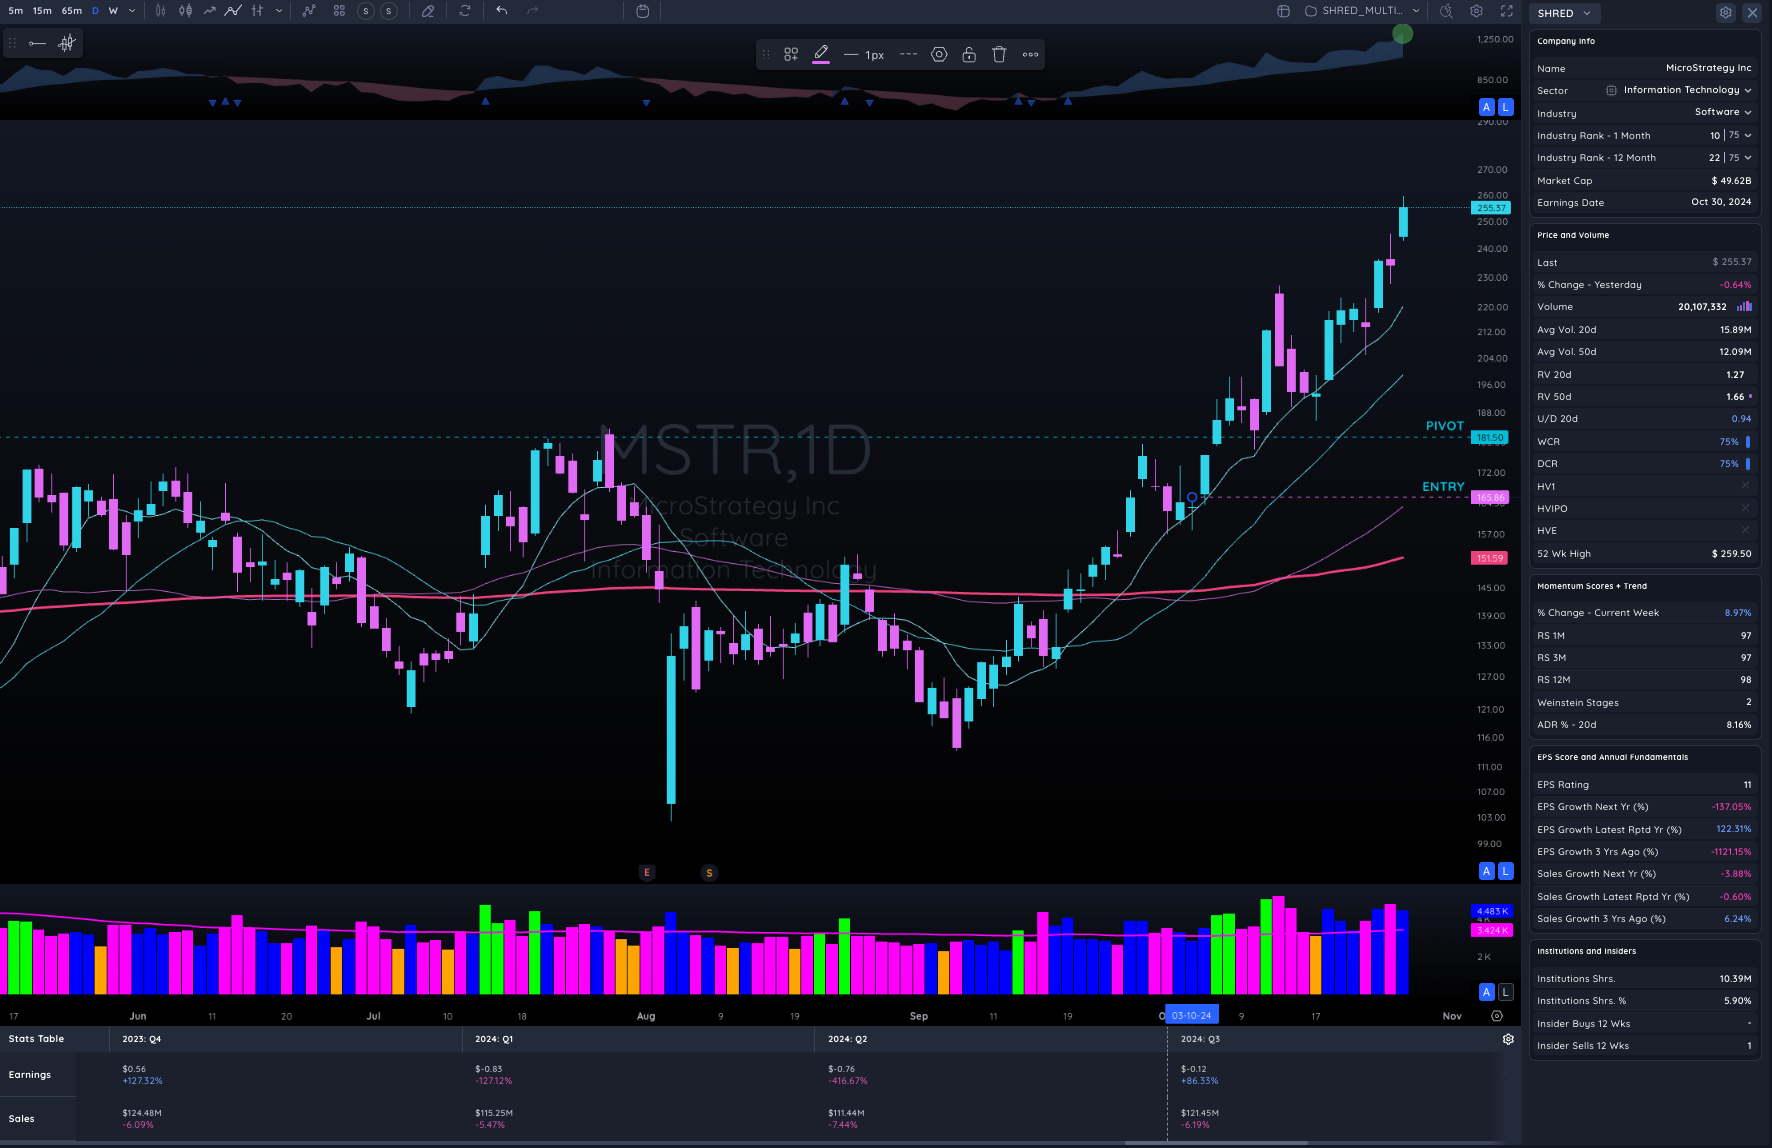Image resolution: width=1772 pixels, height=1148 pixels.
Task: Click add-template icon in drawing toolbar
Action: 791,54
